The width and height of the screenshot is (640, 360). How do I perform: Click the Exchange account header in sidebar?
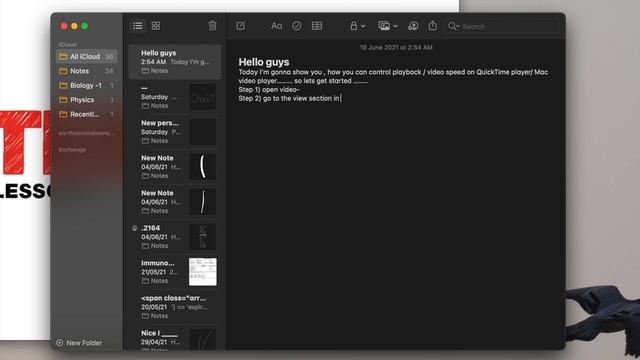tap(72, 150)
